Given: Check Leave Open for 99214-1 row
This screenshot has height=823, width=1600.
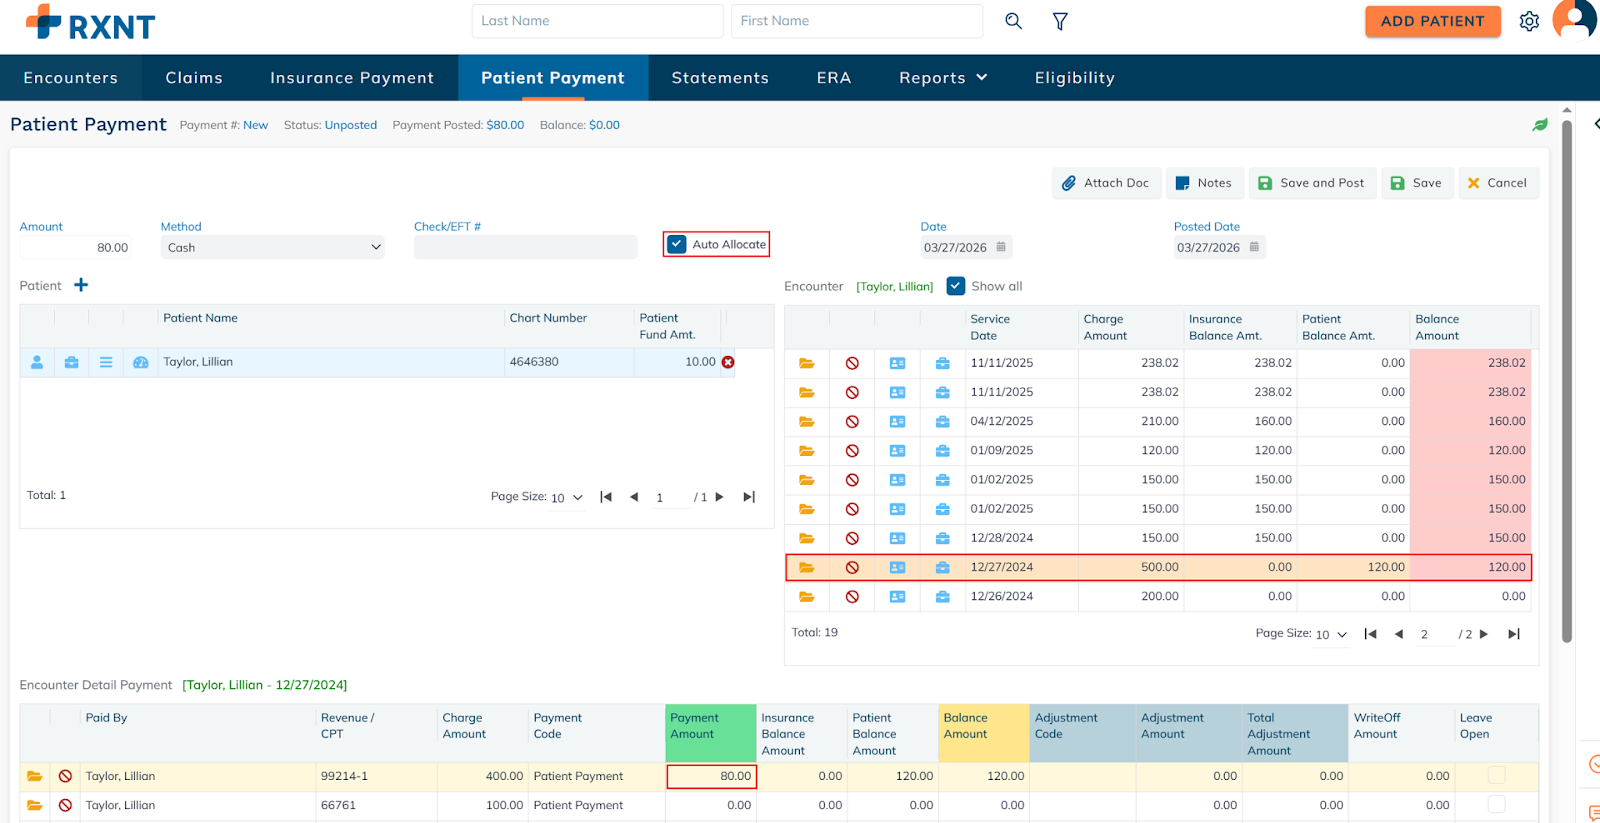Looking at the screenshot, I should (x=1496, y=775).
